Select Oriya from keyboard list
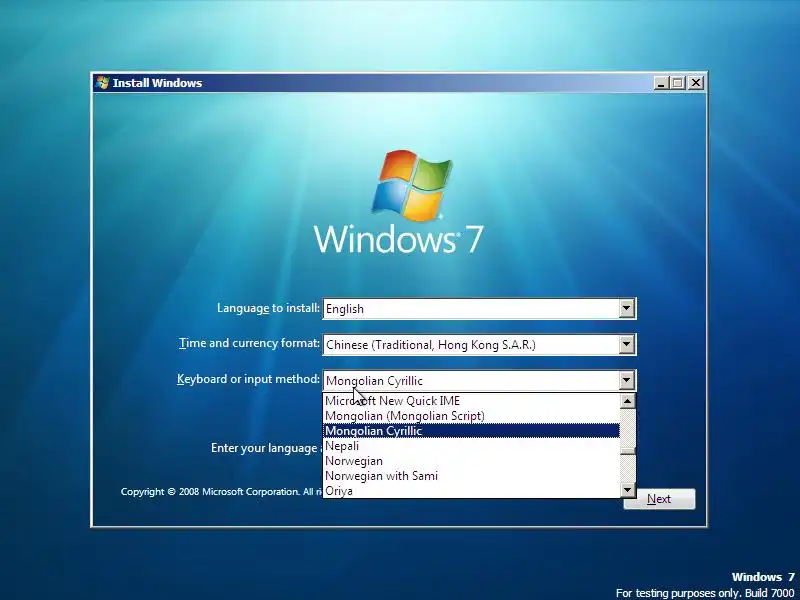The width and height of the screenshot is (800, 600). [471, 491]
